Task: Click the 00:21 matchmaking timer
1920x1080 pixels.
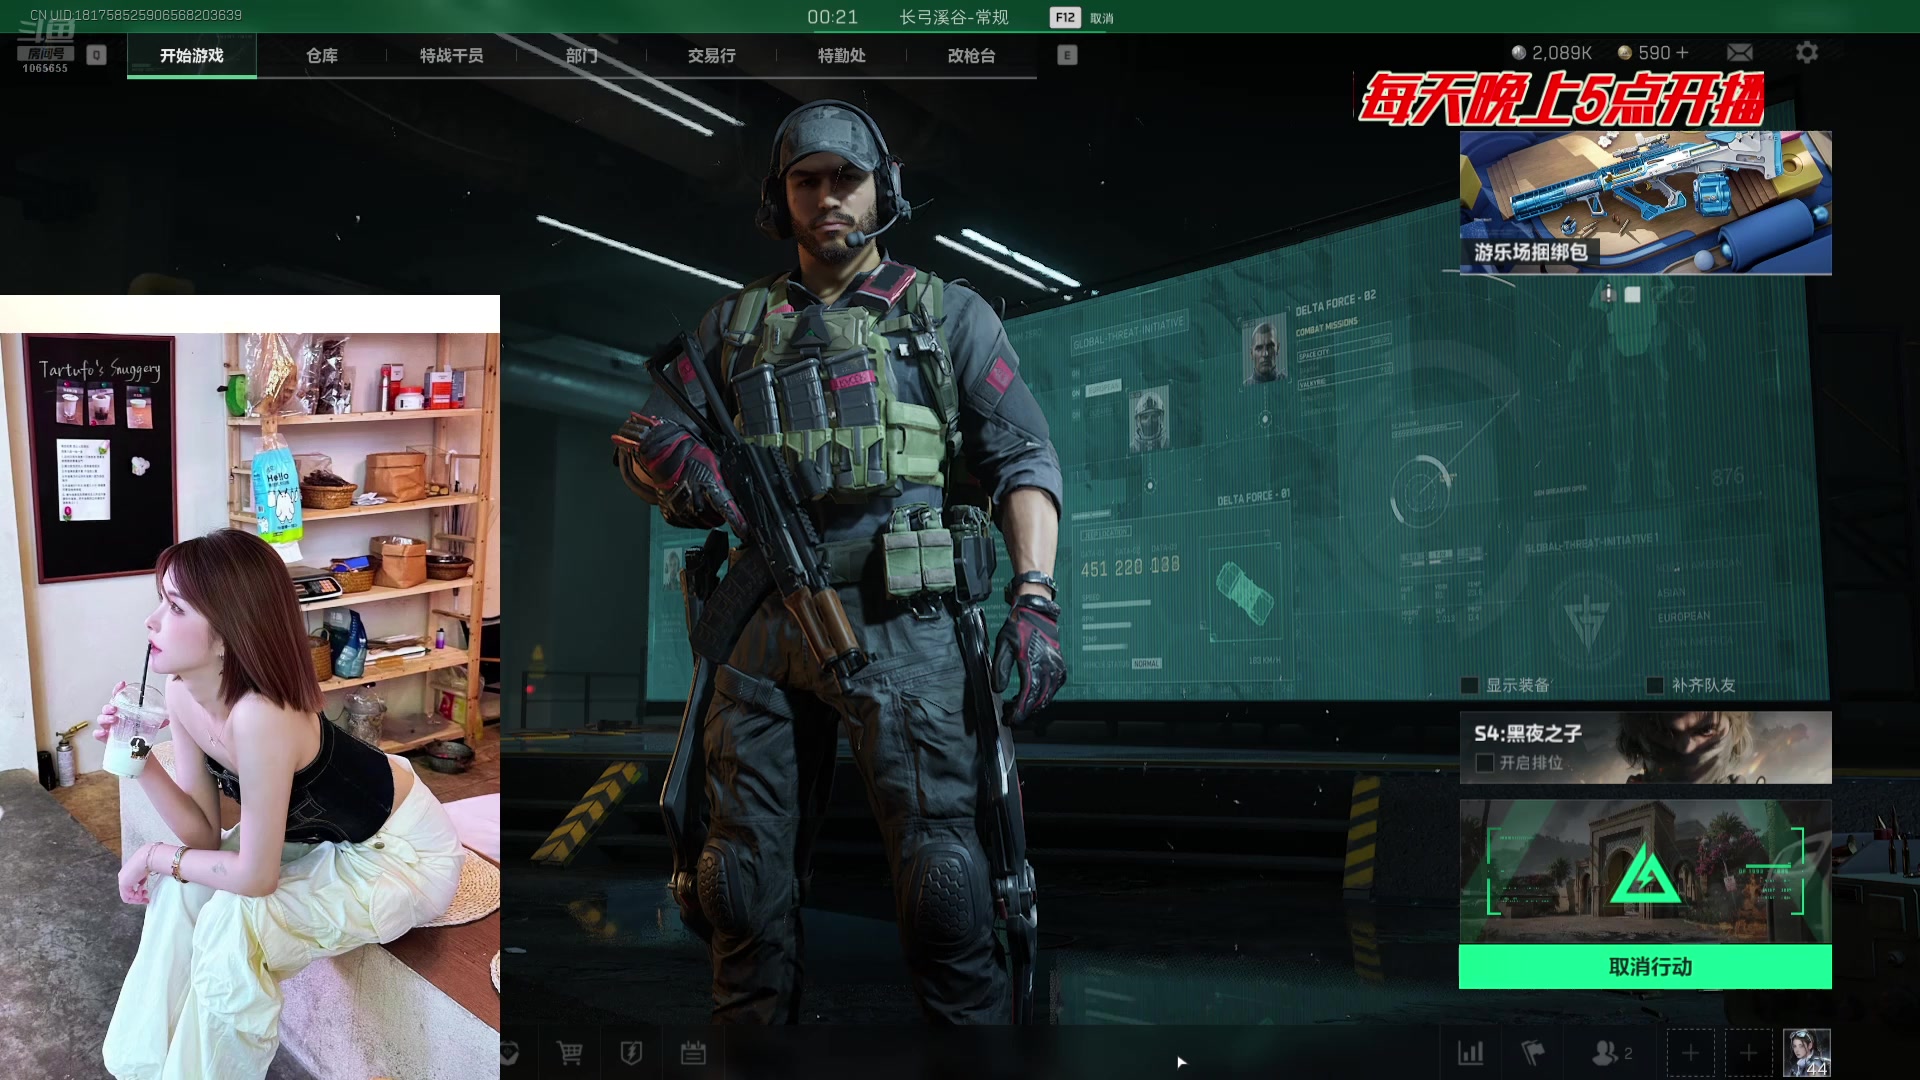Action: click(x=832, y=17)
